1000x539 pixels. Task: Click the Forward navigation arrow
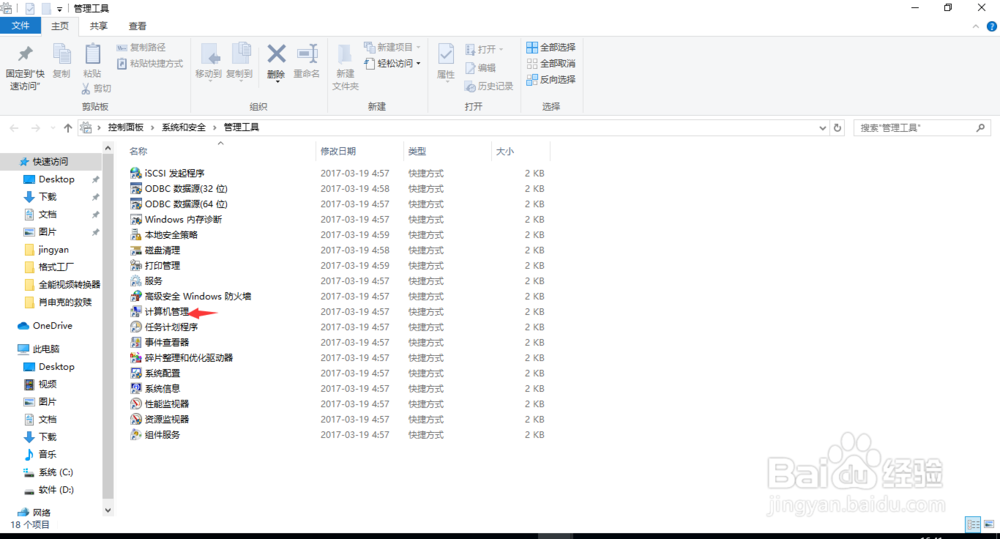pyautogui.click(x=36, y=128)
